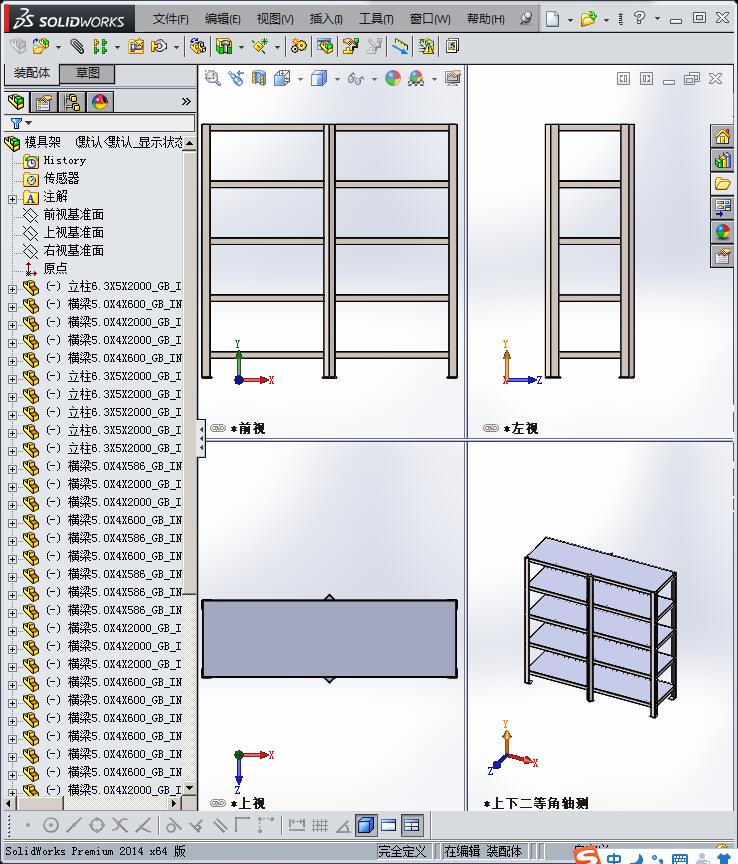Open the 编辑(E) menu
This screenshot has width=738, height=864.
pyautogui.click(x=222, y=19)
